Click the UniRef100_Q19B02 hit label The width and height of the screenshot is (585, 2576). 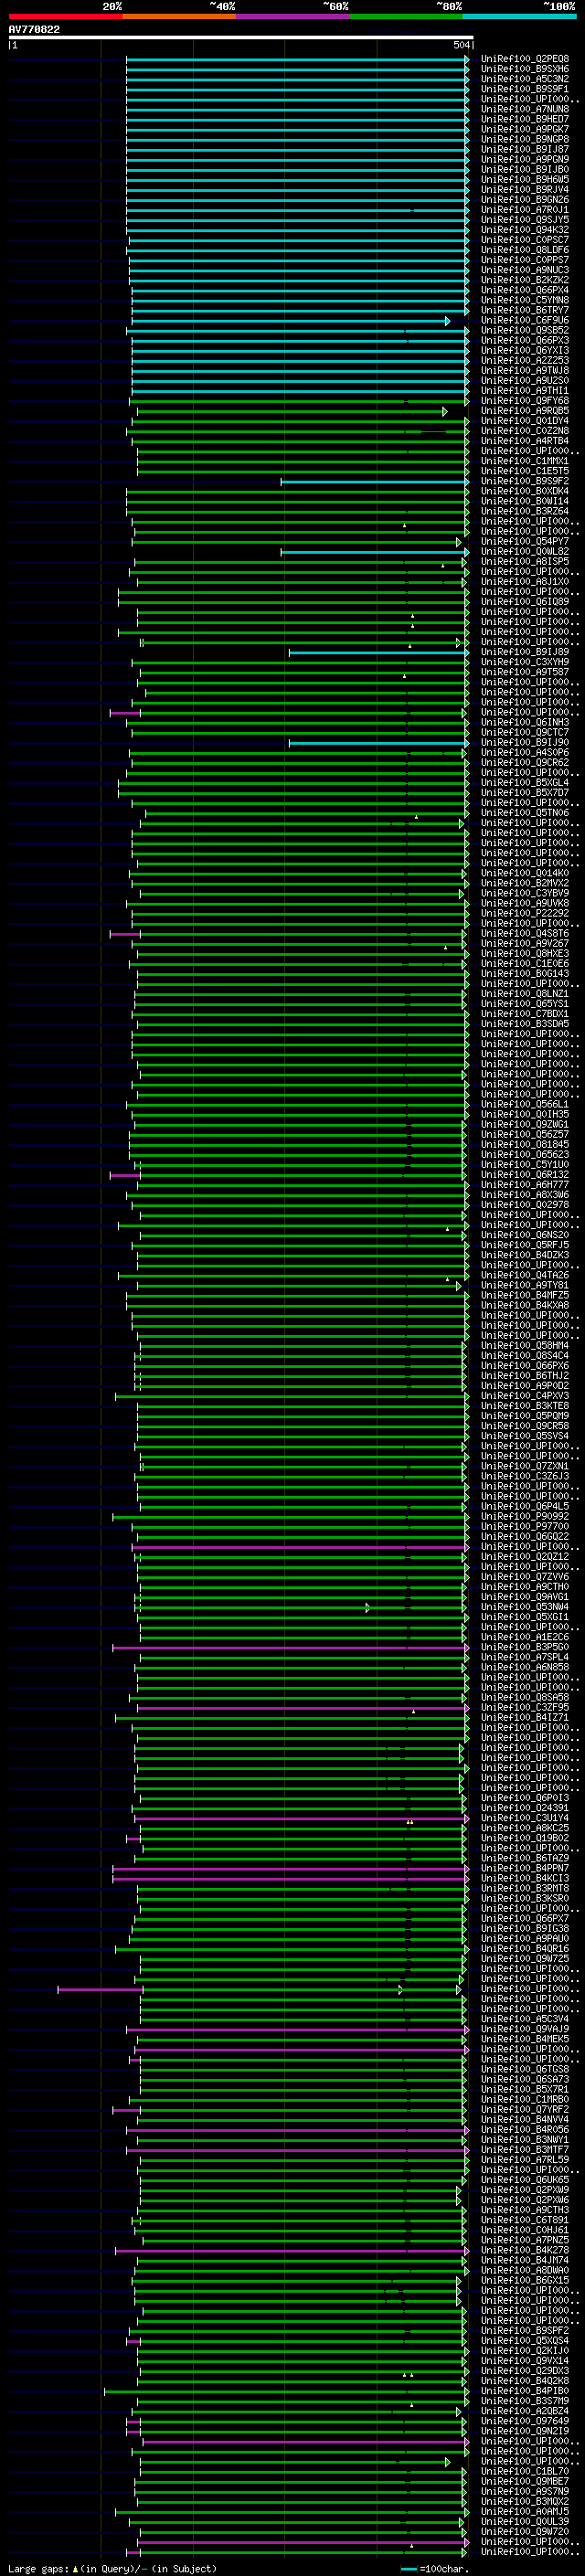(x=524, y=1838)
